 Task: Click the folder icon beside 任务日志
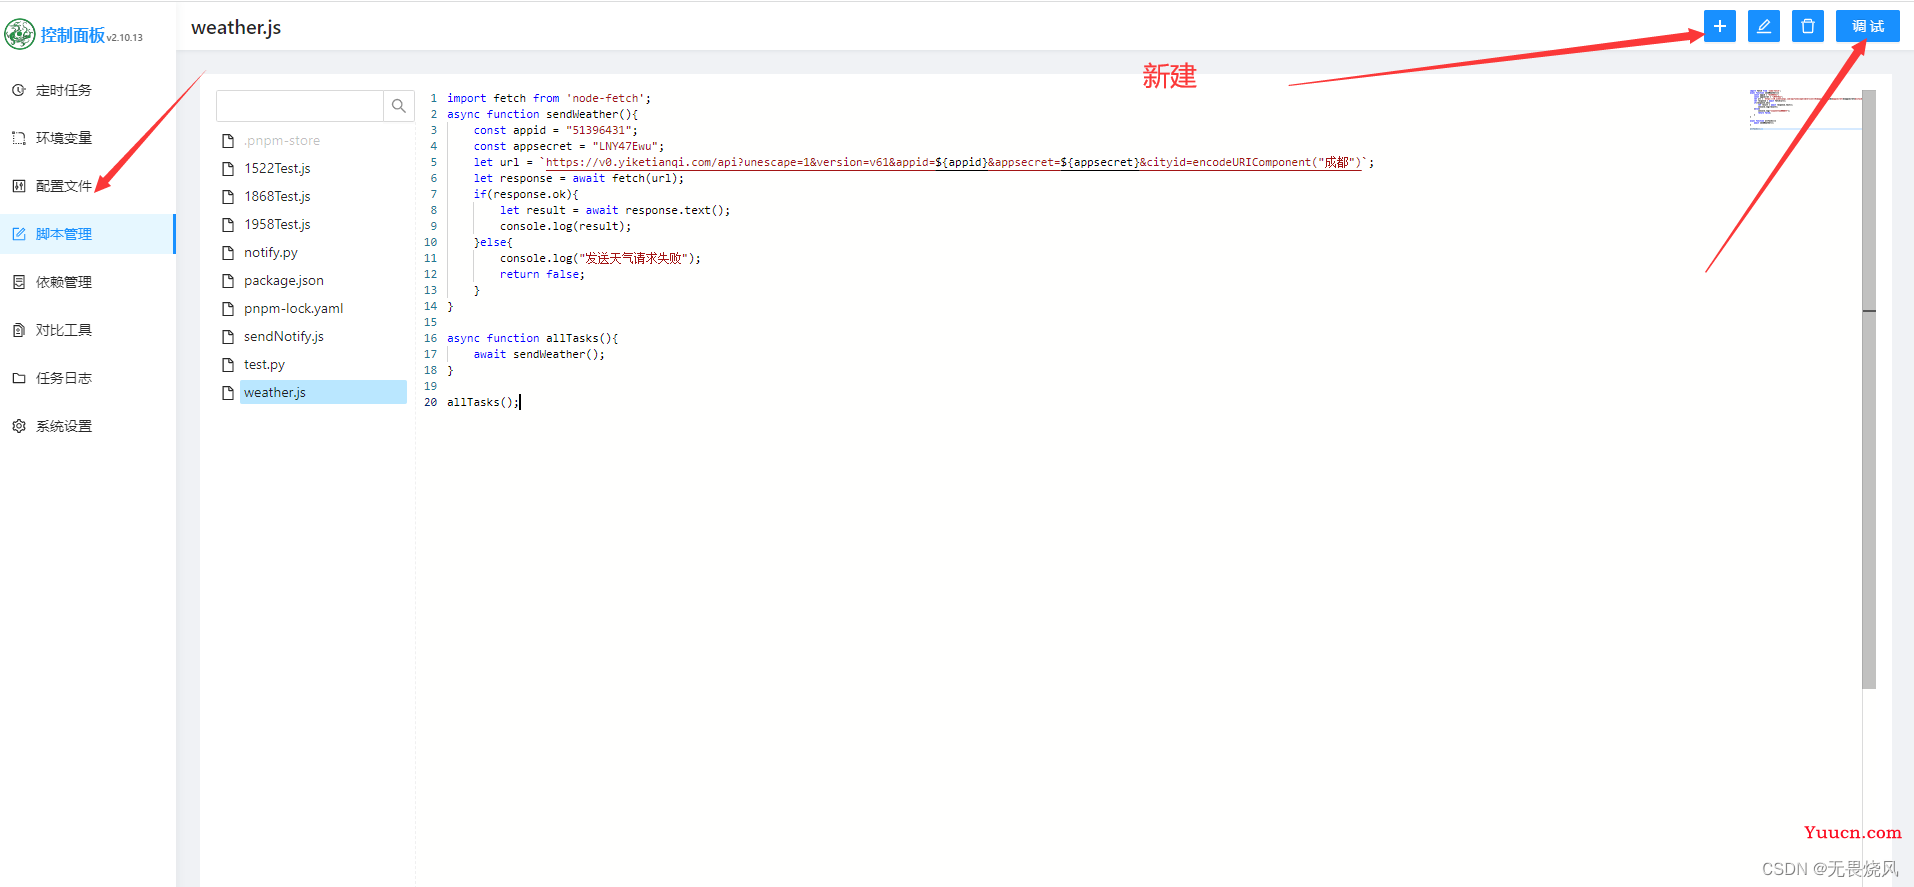click(19, 378)
